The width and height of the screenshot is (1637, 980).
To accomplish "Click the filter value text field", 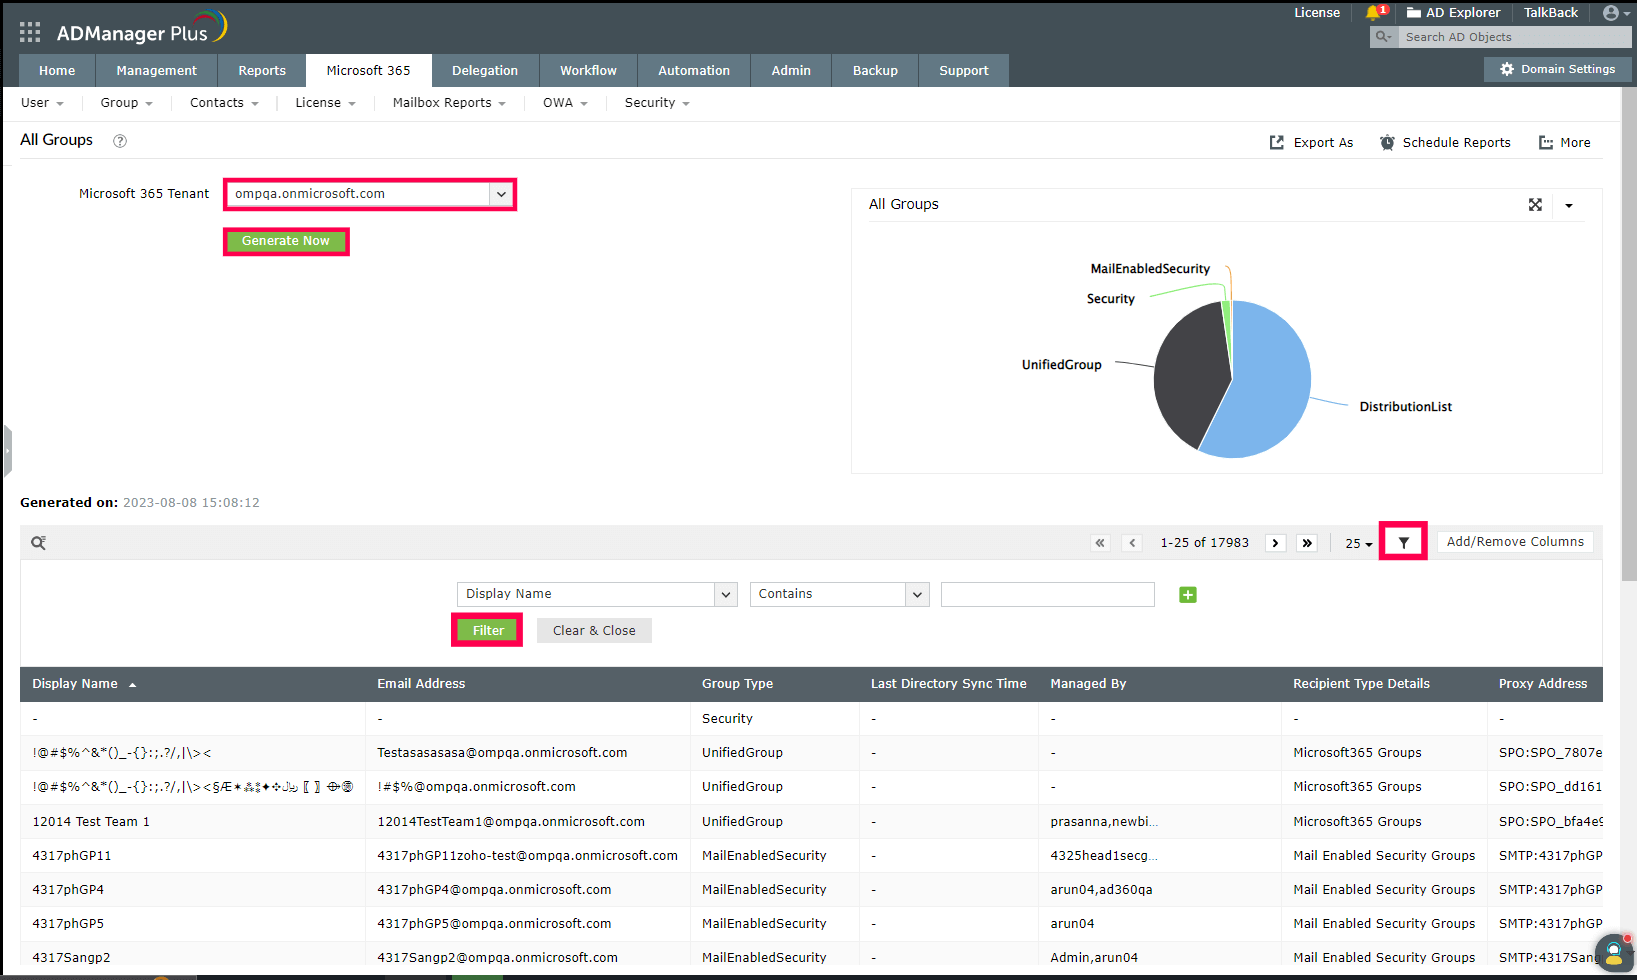I will [x=1047, y=594].
